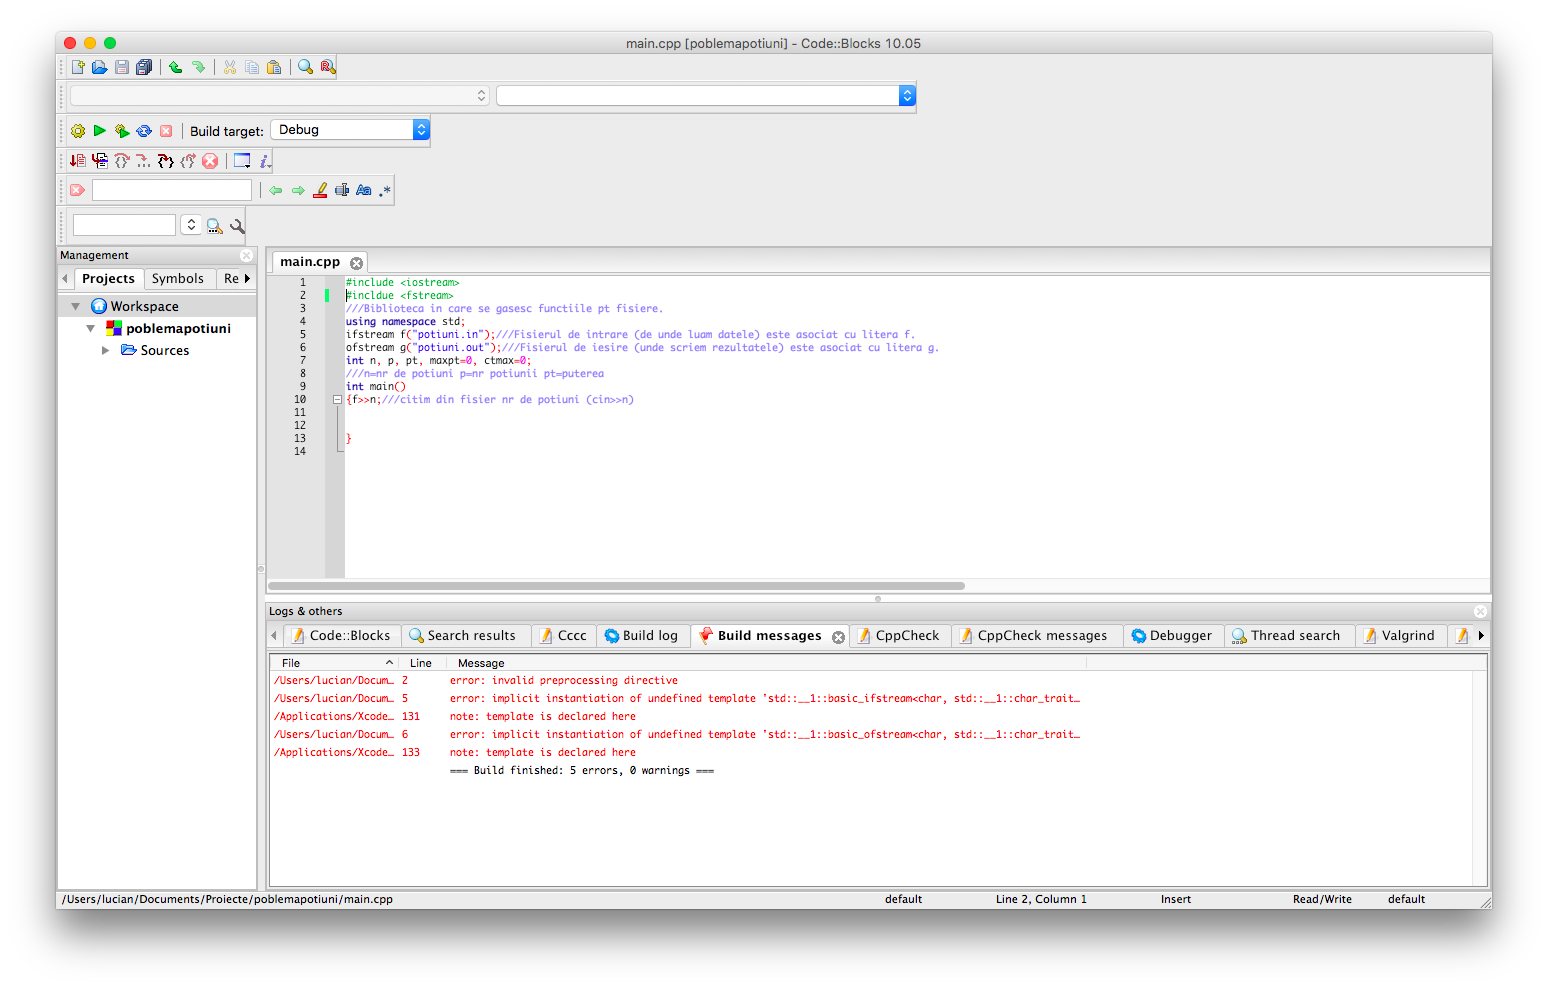Screen dimensions: 1548x989
Task: Collapse the poblemapotiuni project node
Action: coord(91,328)
